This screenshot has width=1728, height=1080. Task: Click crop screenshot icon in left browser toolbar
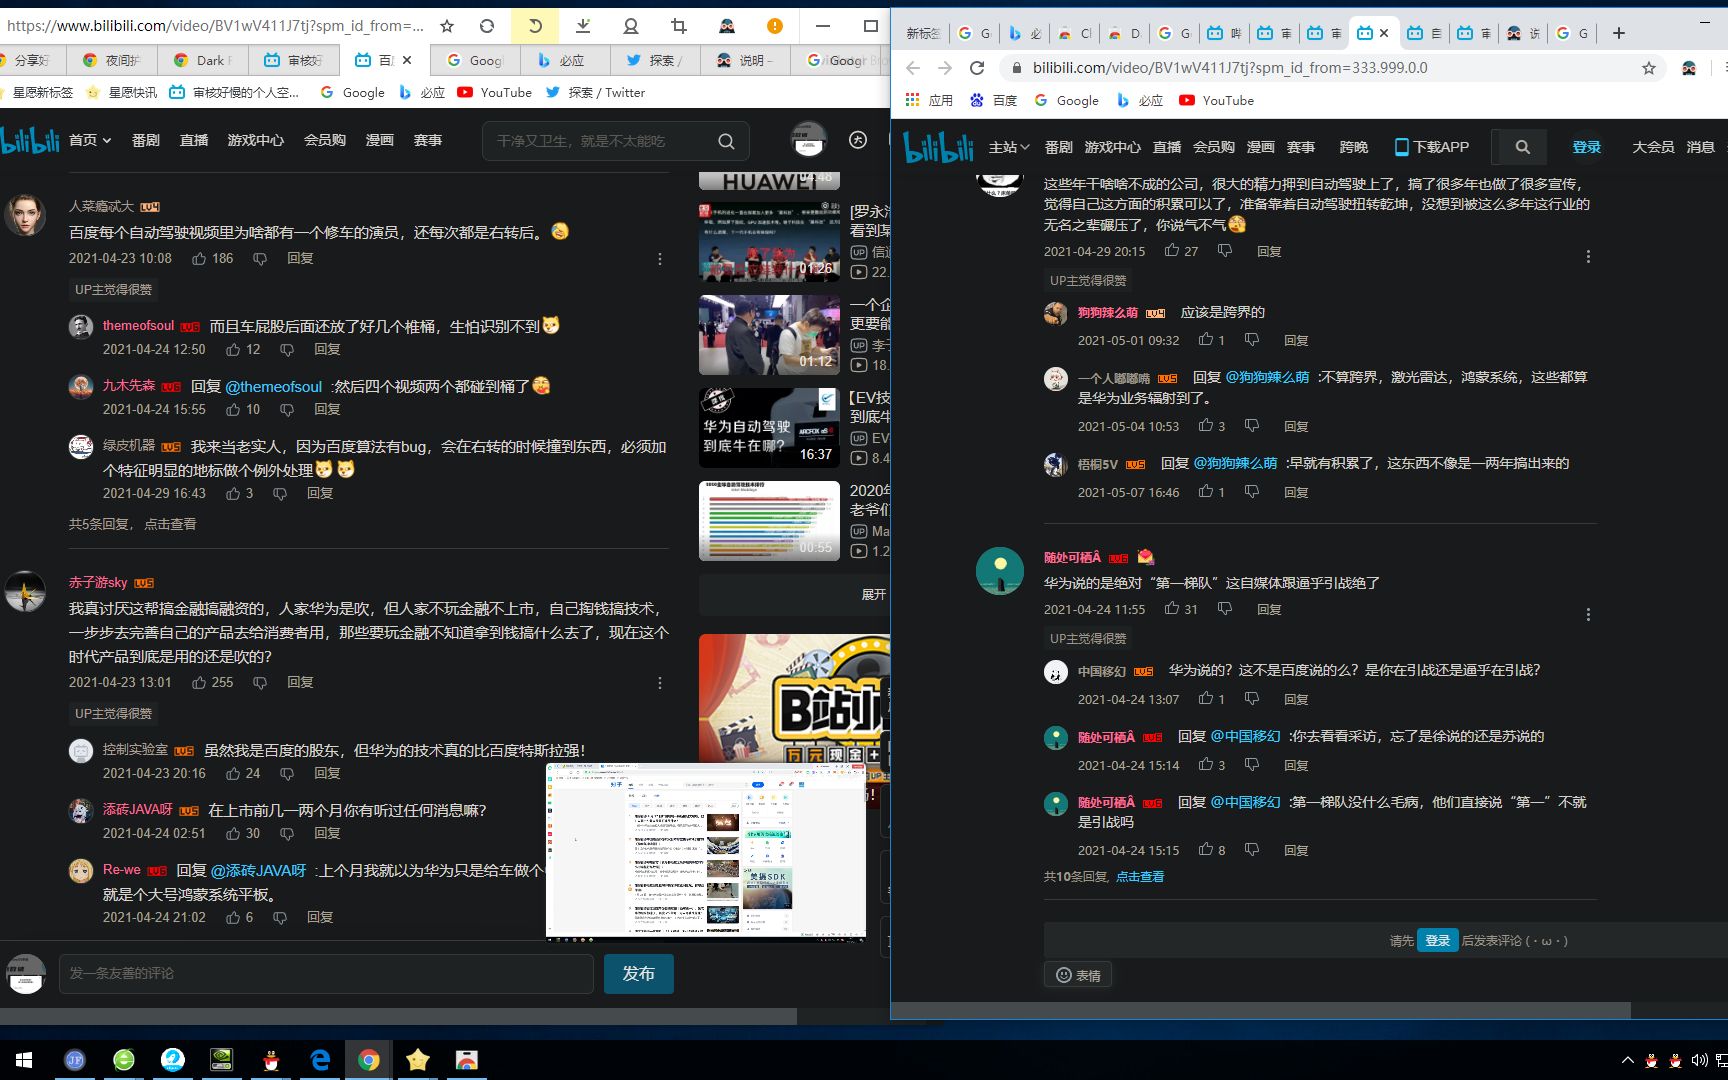[x=679, y=26]
